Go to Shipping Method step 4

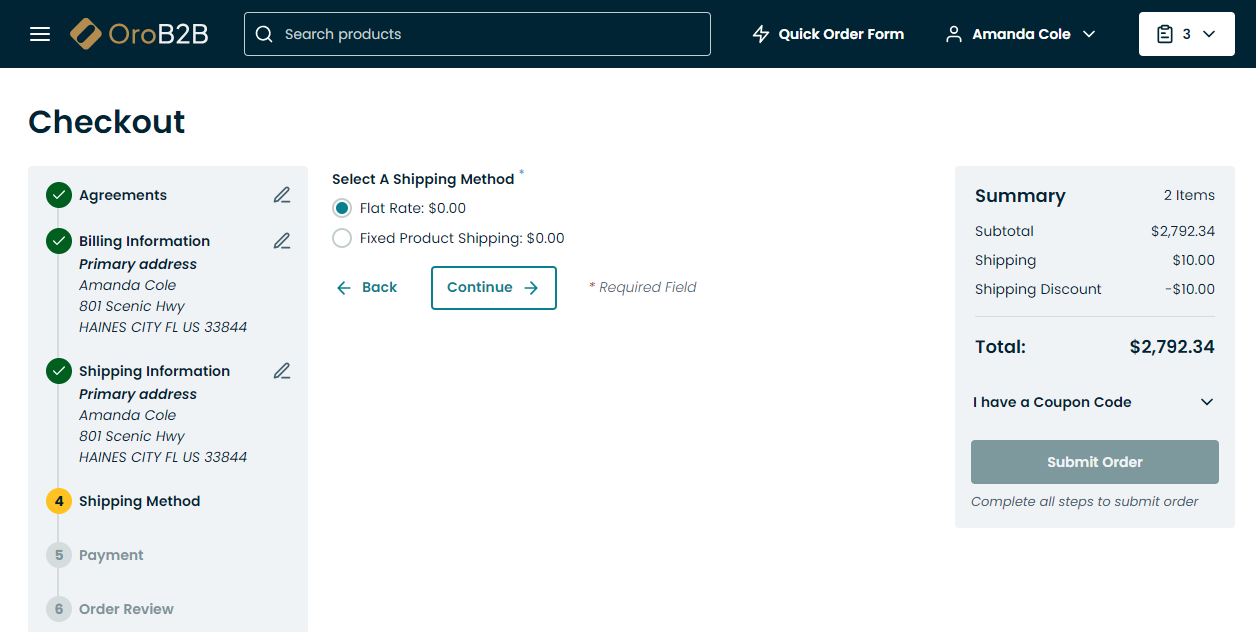point(139,501)
